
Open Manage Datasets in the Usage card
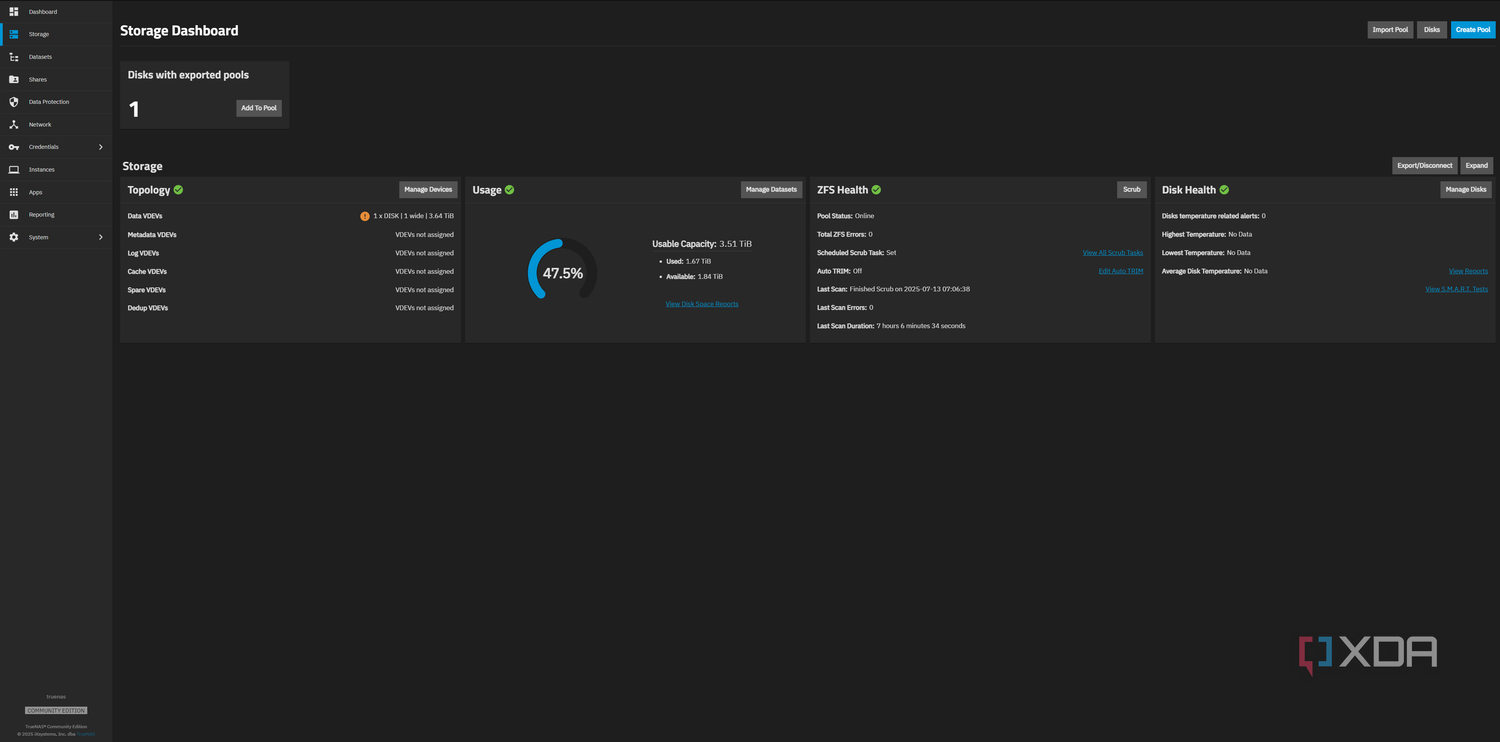(x=771, y=189)
